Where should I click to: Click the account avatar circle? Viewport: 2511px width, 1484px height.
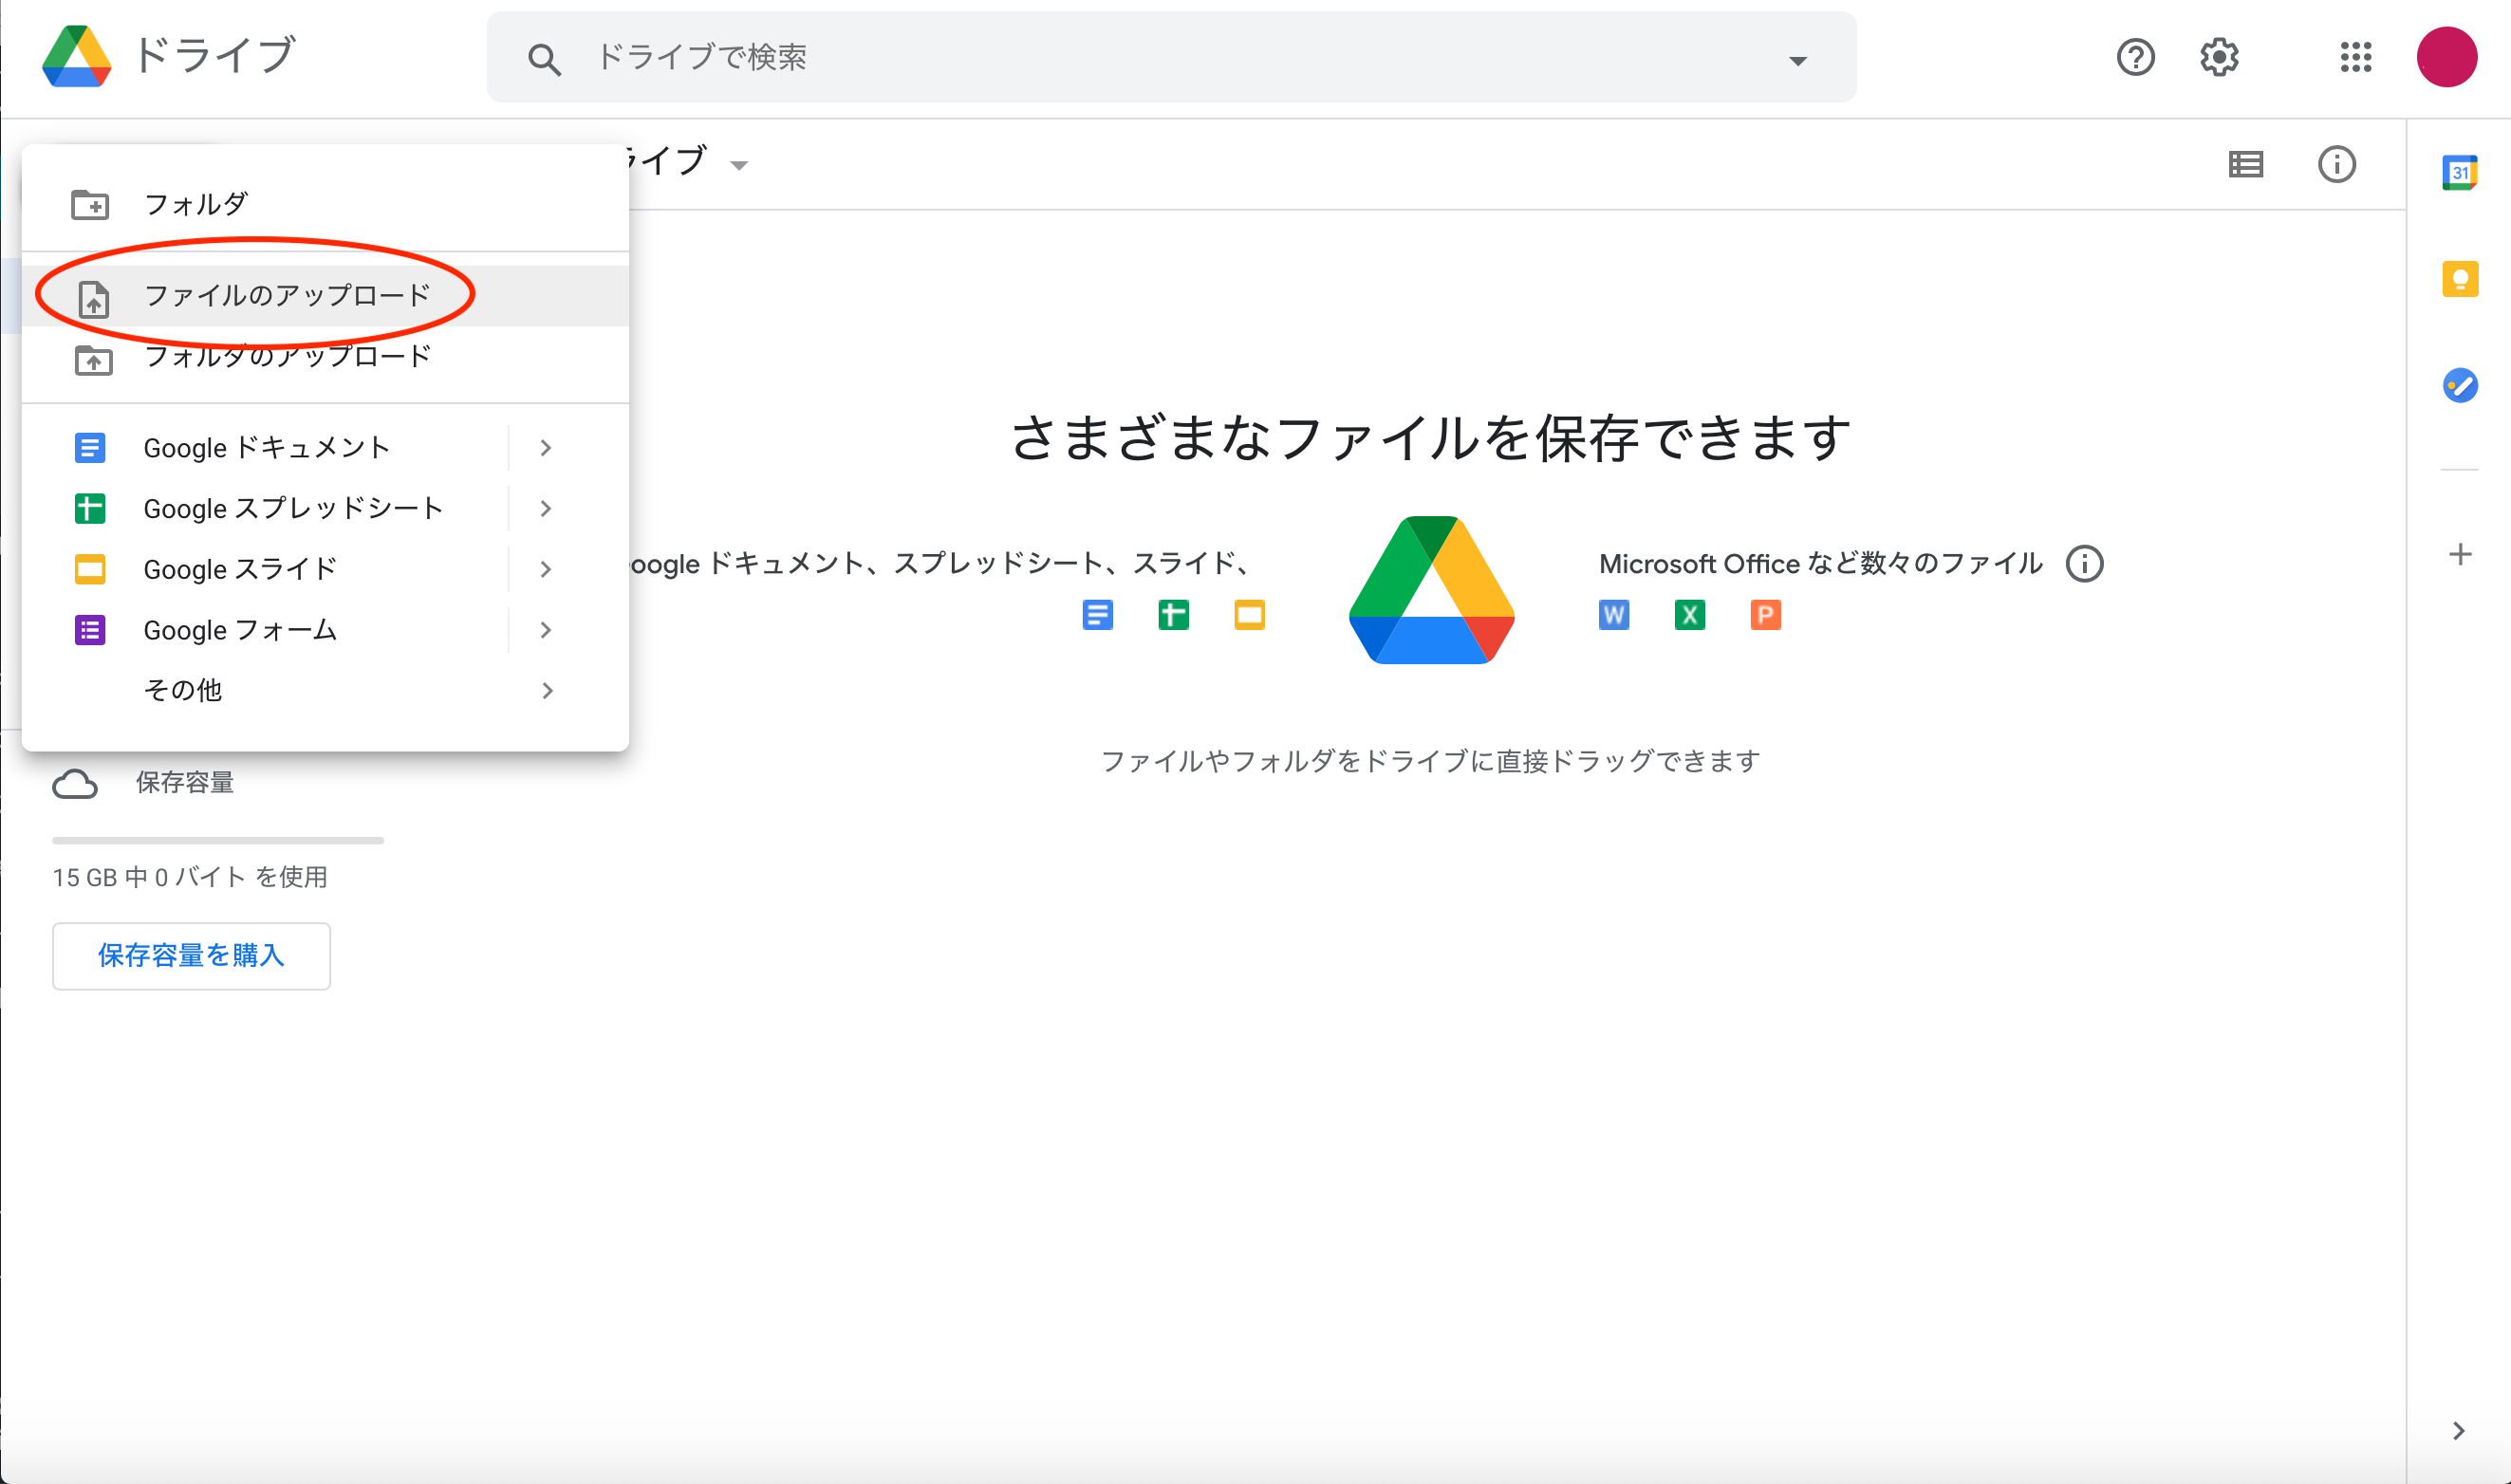[x=2446, y=57]
